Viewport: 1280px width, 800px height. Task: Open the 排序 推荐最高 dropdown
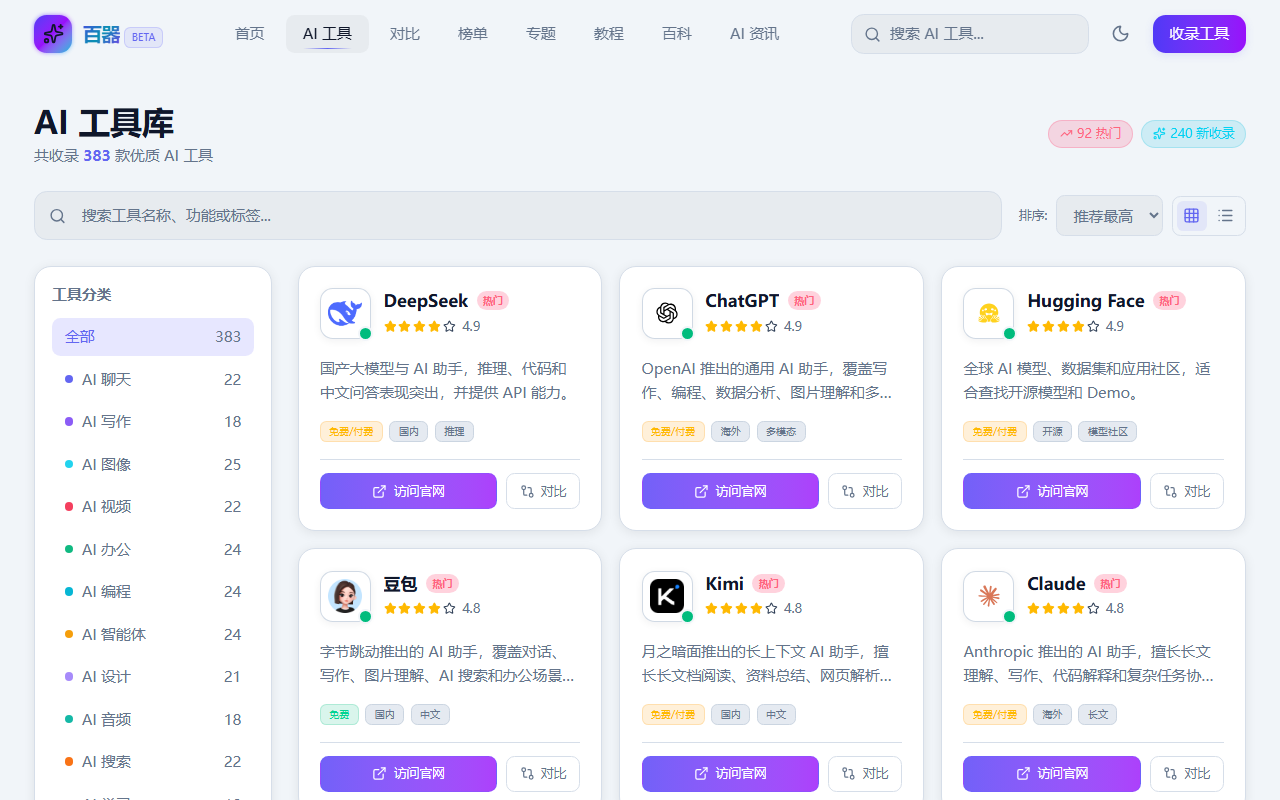pyautogui.click(x=1109, y=215)
